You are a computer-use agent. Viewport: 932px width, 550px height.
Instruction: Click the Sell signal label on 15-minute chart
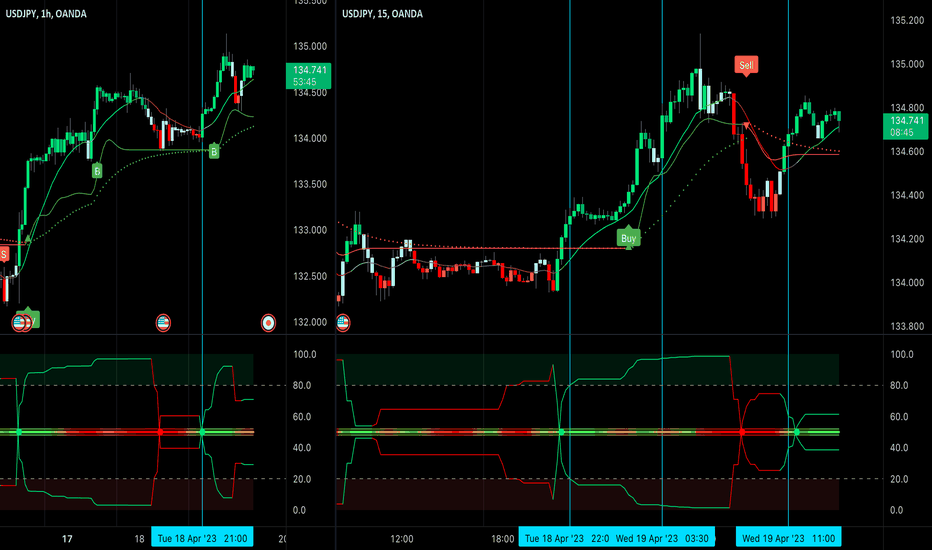(x=745, y=65)
